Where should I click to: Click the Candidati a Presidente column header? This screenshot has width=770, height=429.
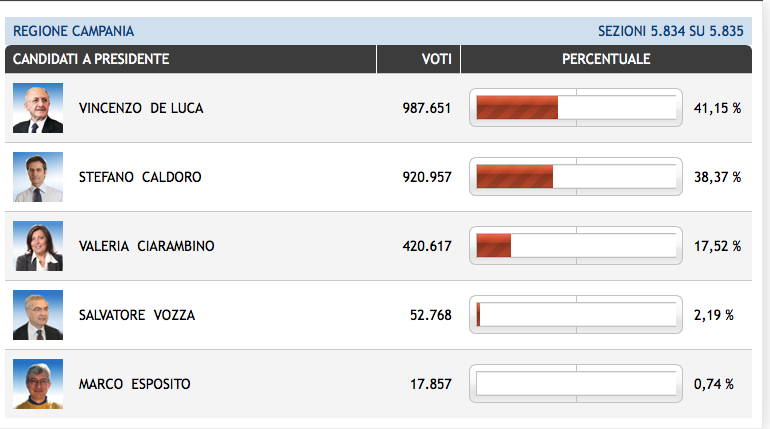(91, 59)
